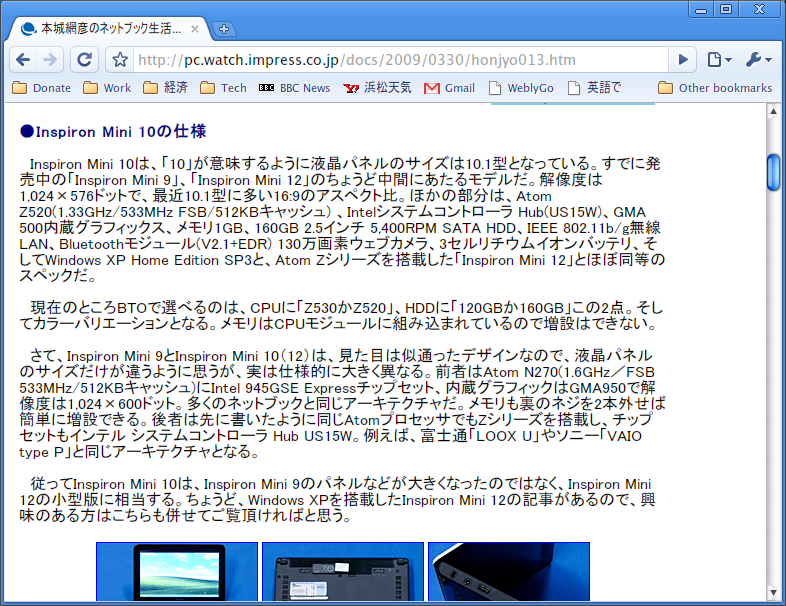Click the Other bookmarks folder icon
The image size is (786, 606).
[x=665, y=88]
